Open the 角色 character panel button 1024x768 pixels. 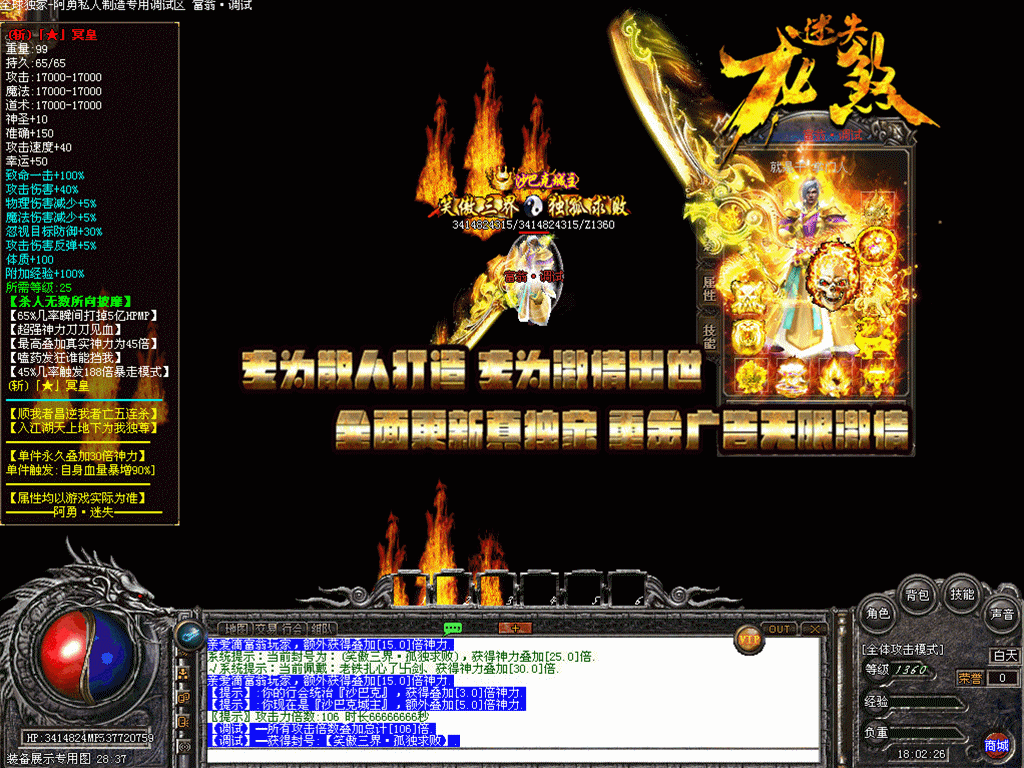(x=879, y=613)
